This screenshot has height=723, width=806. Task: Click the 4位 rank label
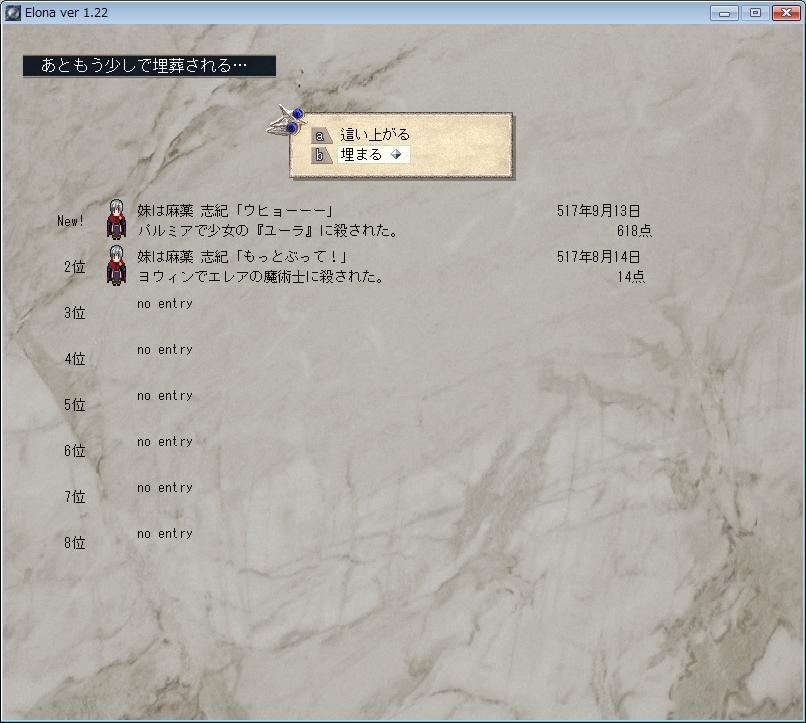(75, 359)
